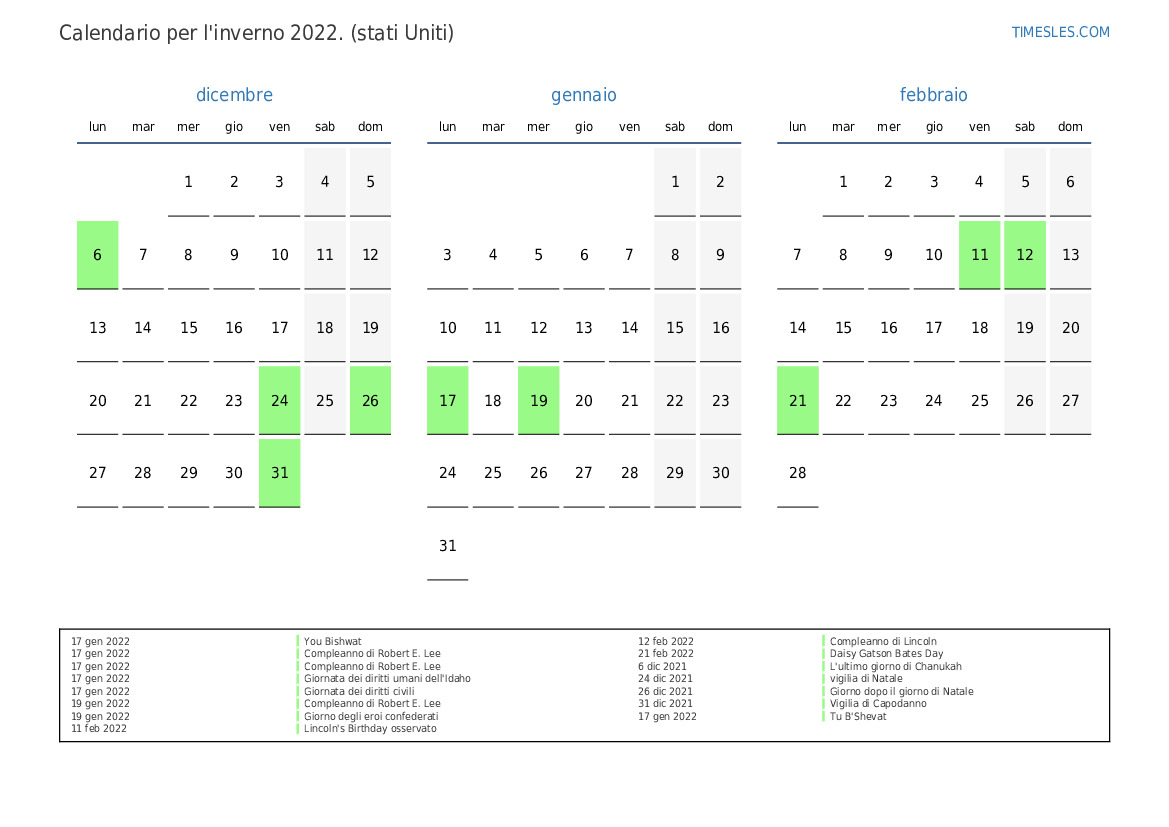Select highlighted 24 dicembre, vigilia di Natale

point(280,400)
